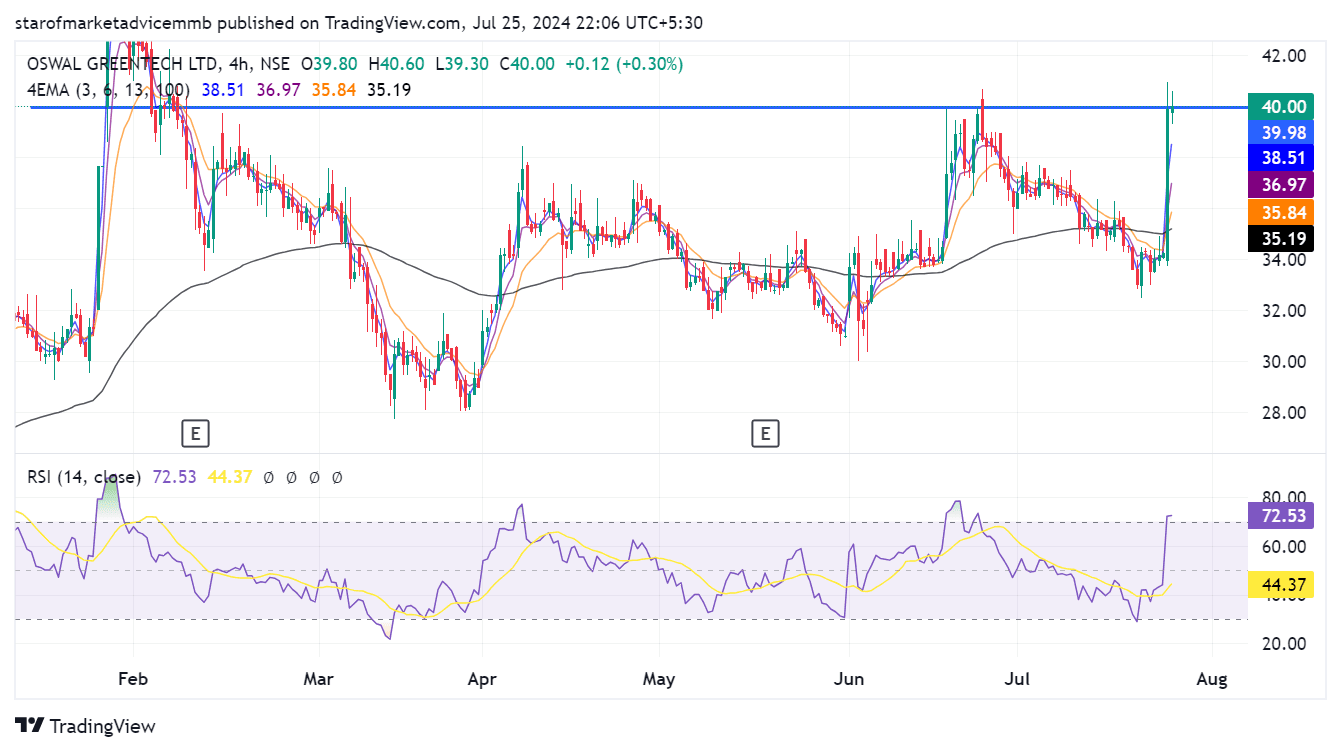The width and height of the screenshot is (1341, 752).
Task: Click the 20.00 RSI scale label
Action: point(1284,644)
